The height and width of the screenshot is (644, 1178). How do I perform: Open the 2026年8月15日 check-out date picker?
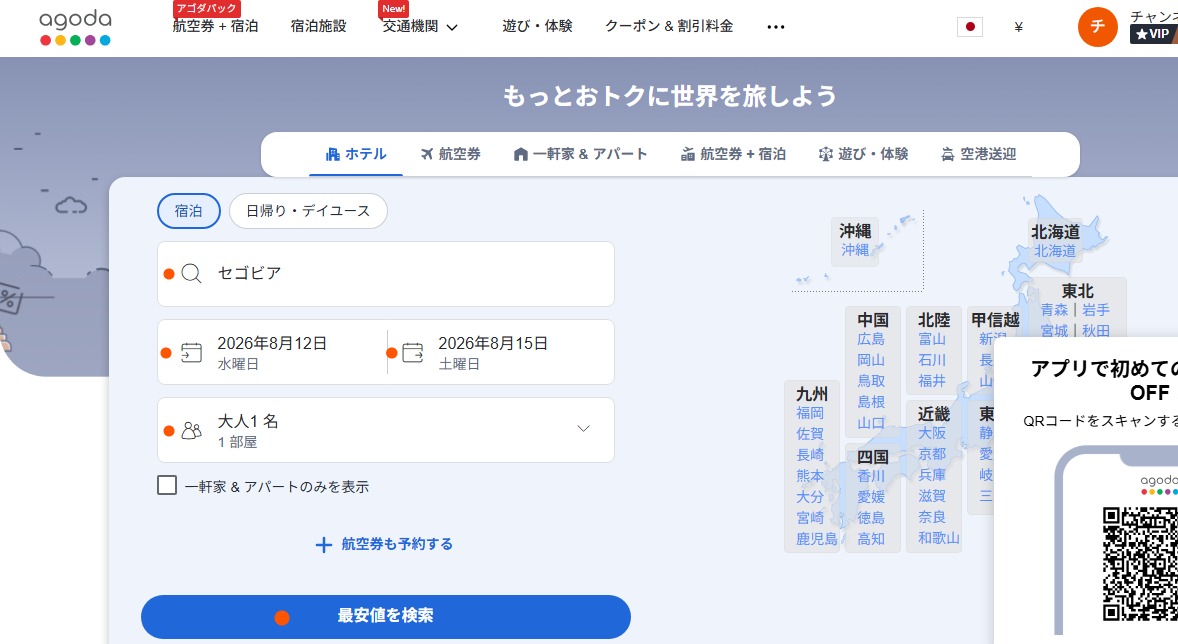(x=500, y=352)
